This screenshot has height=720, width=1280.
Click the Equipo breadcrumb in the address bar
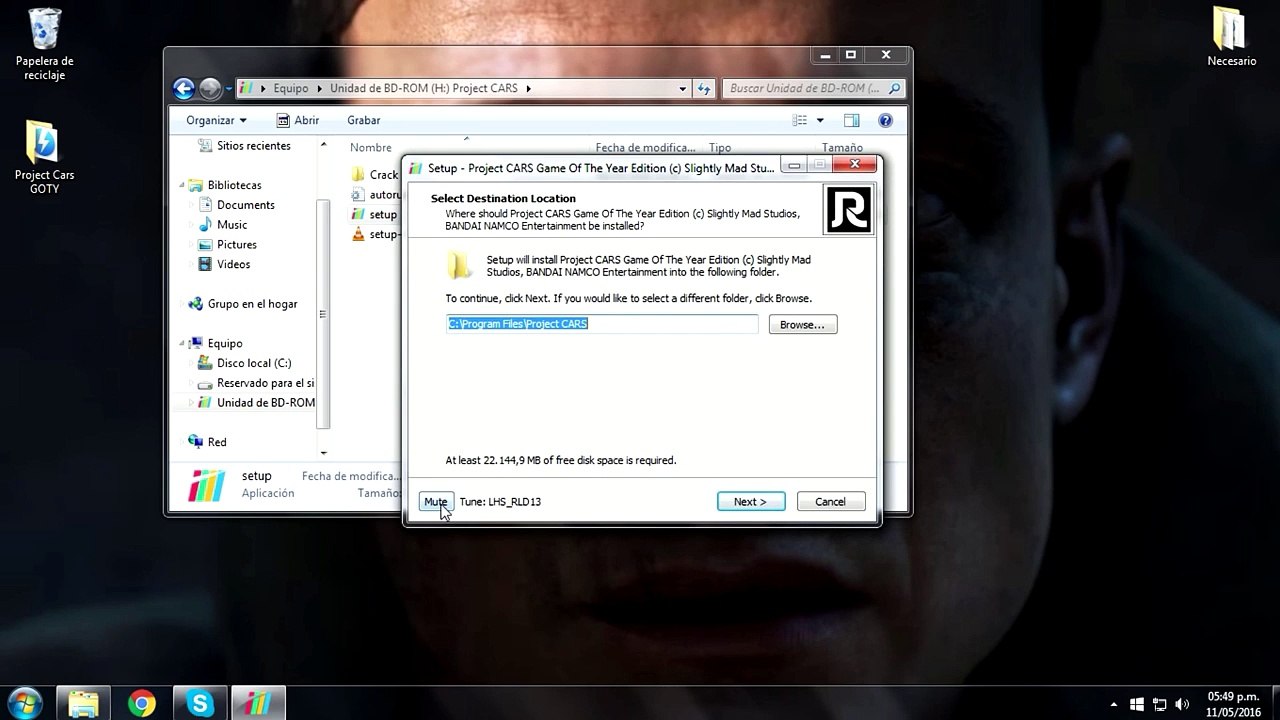click(291, 88)
